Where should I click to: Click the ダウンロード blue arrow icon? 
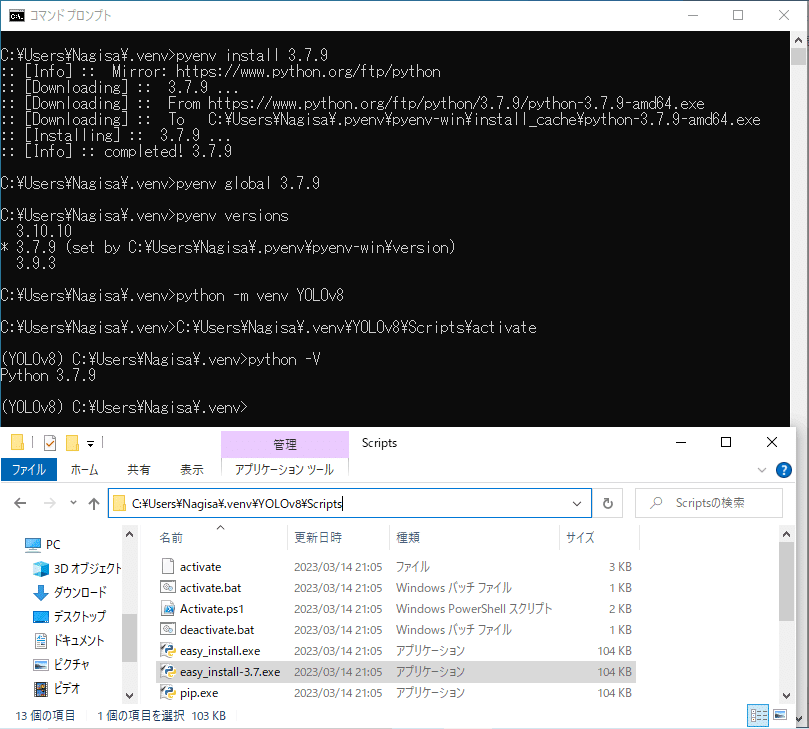tap(41, 593)
